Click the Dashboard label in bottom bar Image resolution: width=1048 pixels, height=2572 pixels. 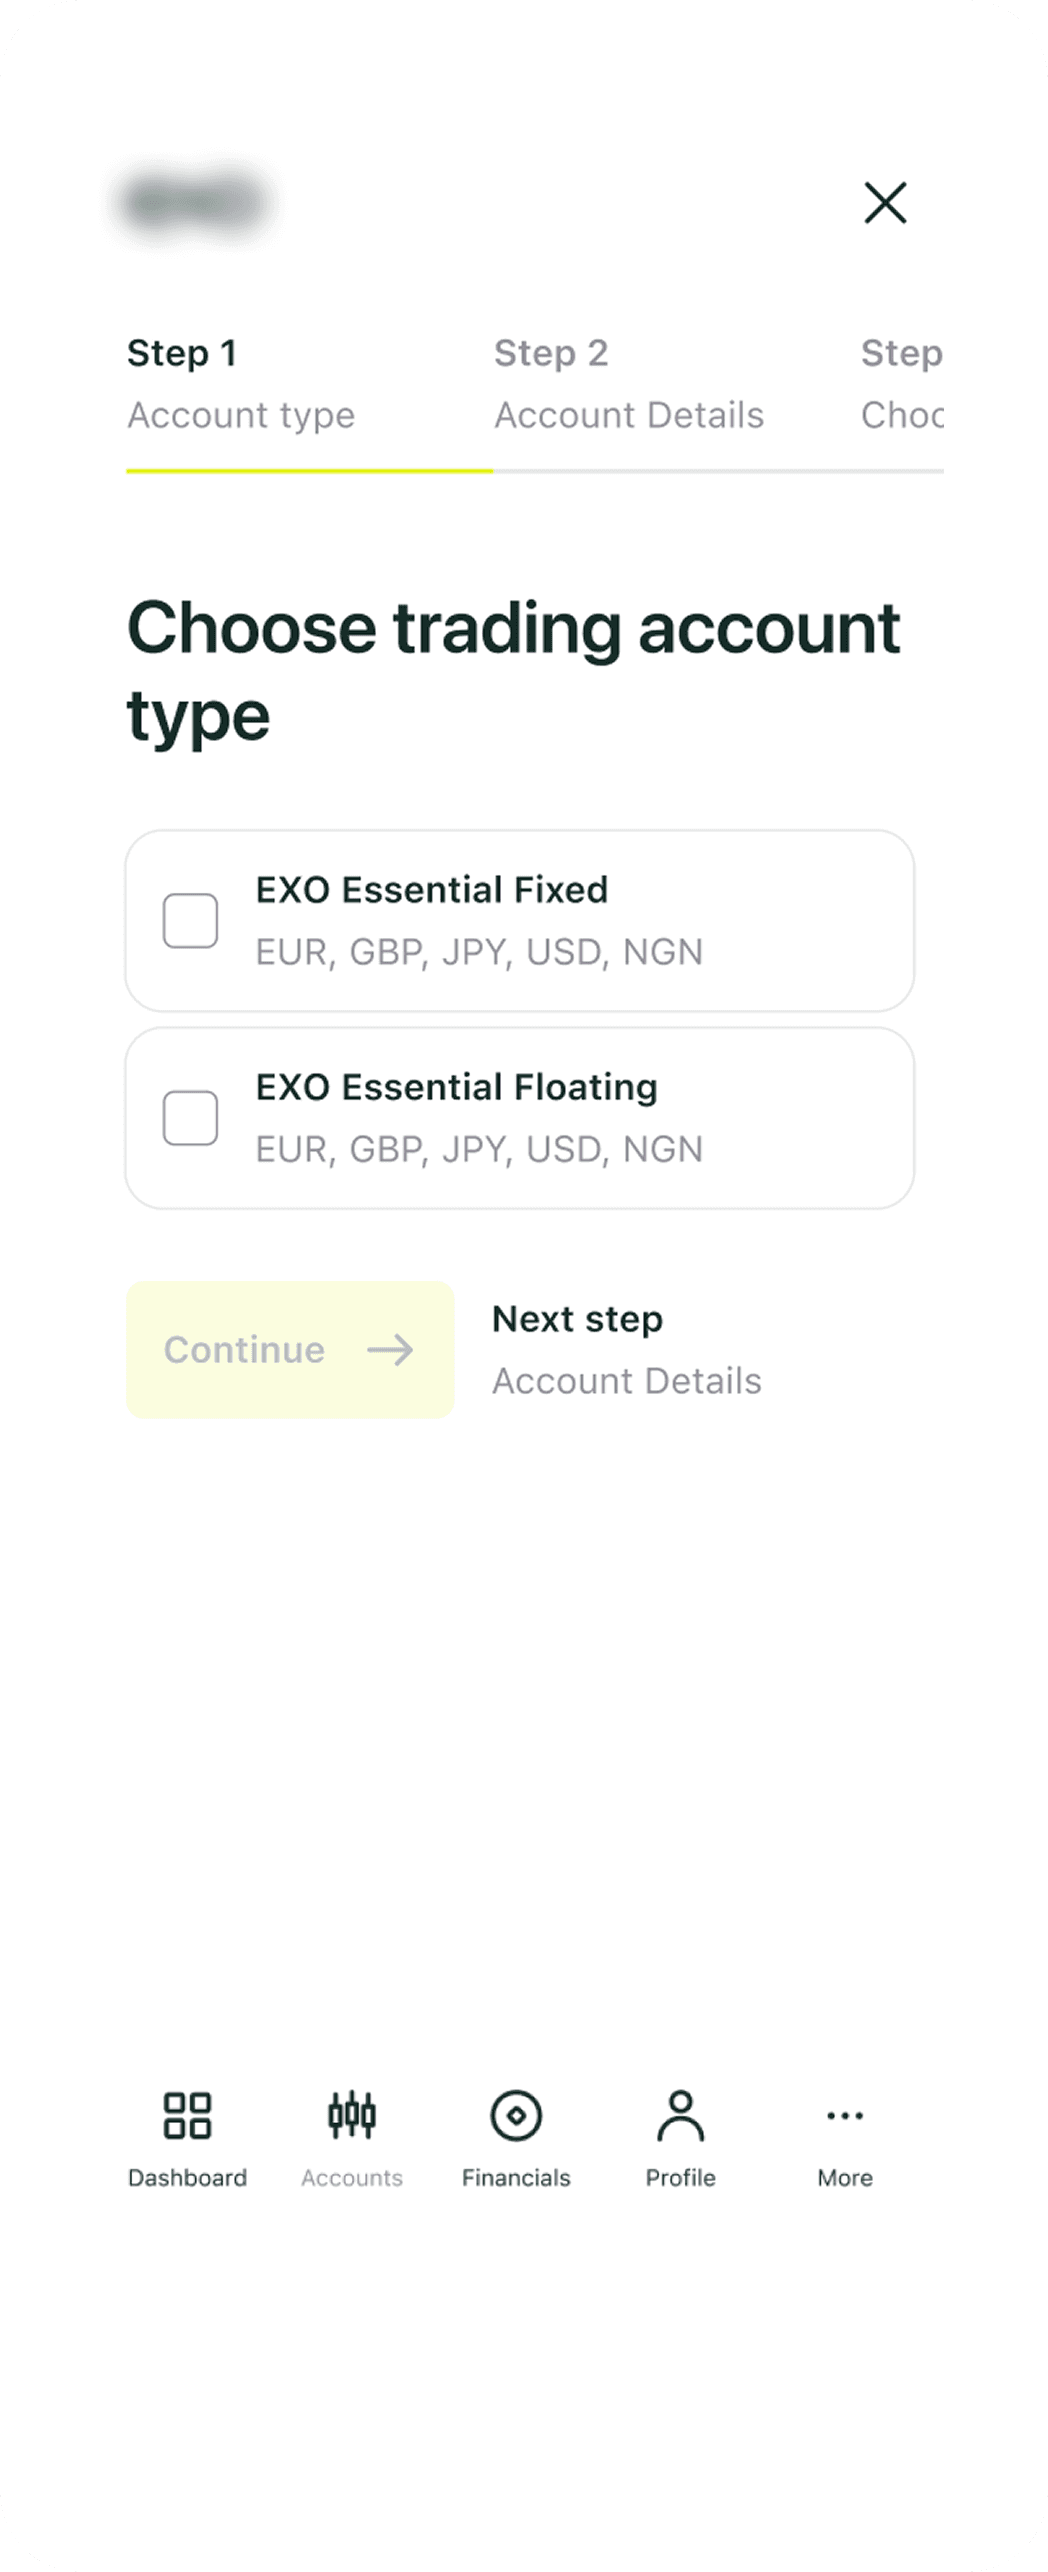(x=187, y=2178)
